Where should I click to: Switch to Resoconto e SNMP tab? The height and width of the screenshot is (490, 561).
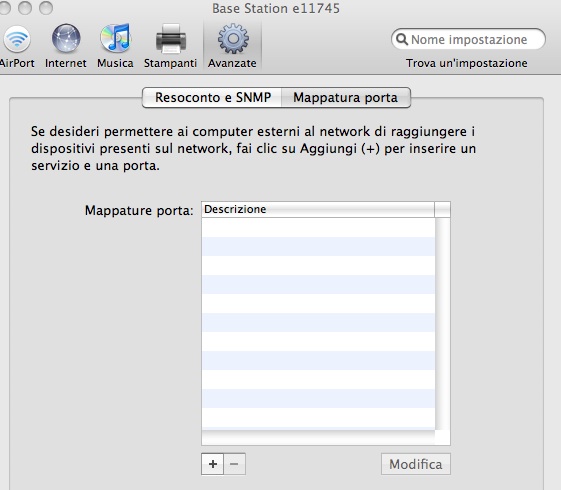tap(213, 97)
